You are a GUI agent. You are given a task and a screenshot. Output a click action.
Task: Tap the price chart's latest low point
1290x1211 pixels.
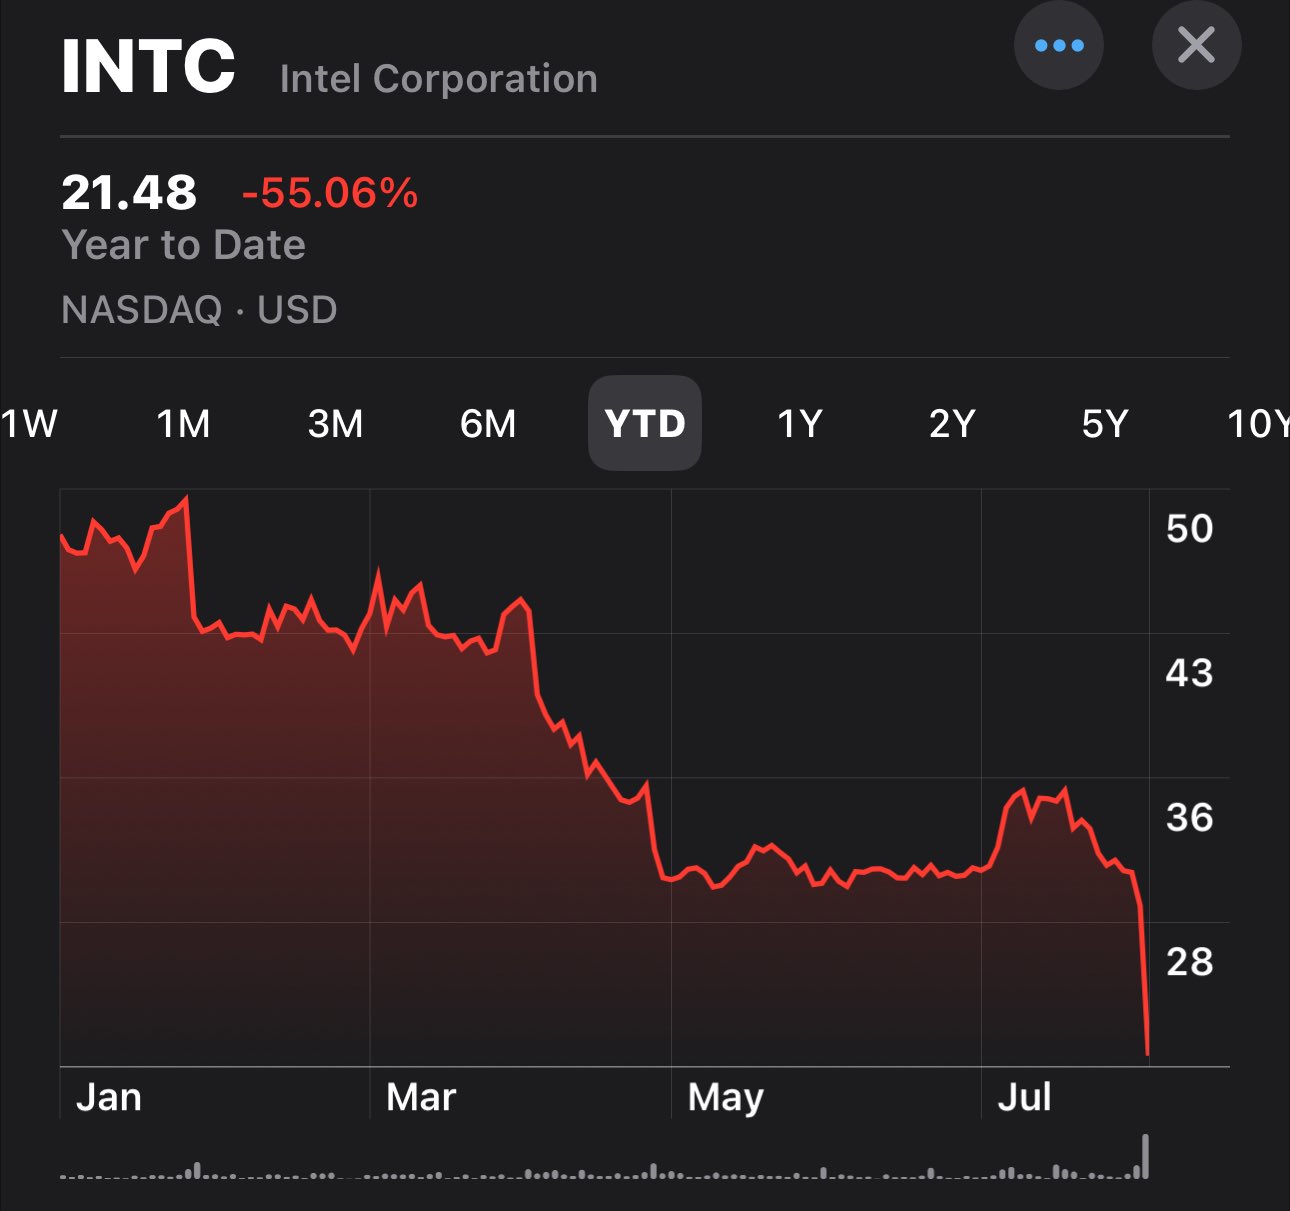[x=1147, y=1052]
